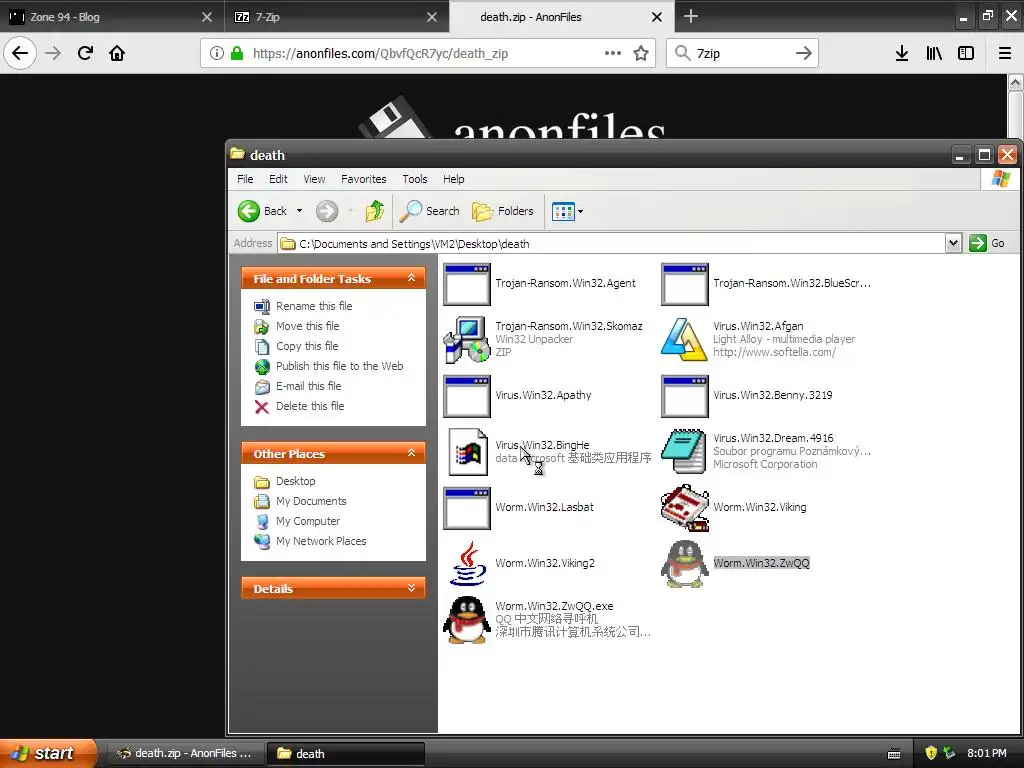This screenshot has height=768, width=1024.
Task: Switch to the Zone 94 - Blog tab
Action: 111,17
